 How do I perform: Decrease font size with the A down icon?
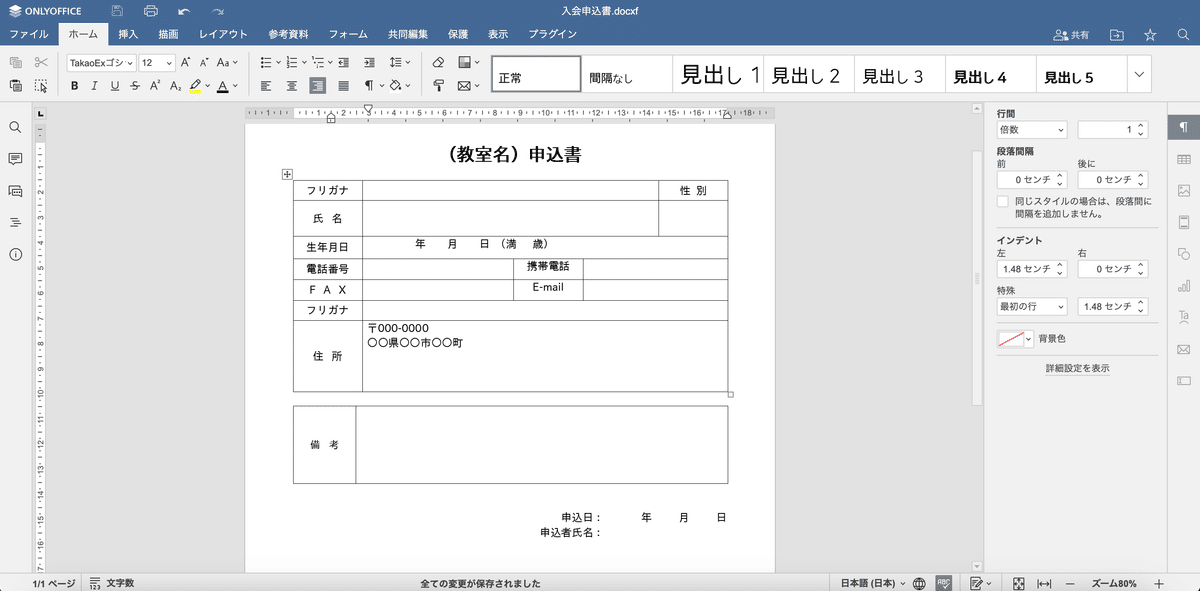[205, 62]
